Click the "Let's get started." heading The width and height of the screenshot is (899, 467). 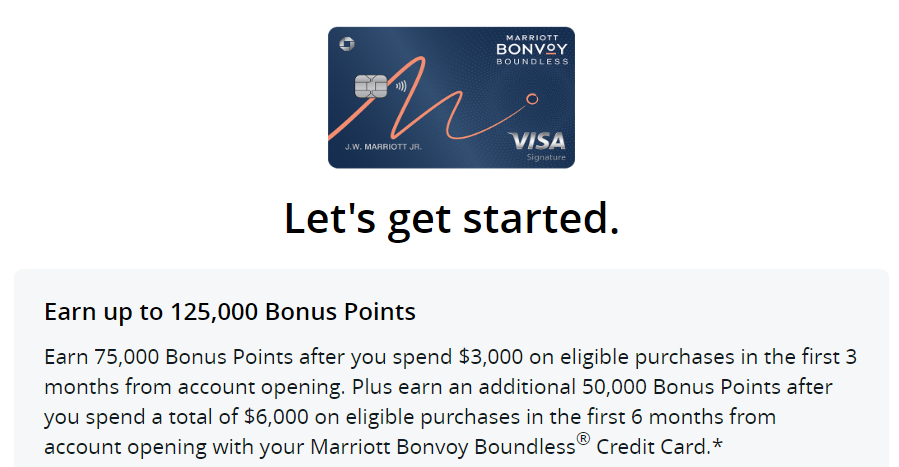pos(451,219)
